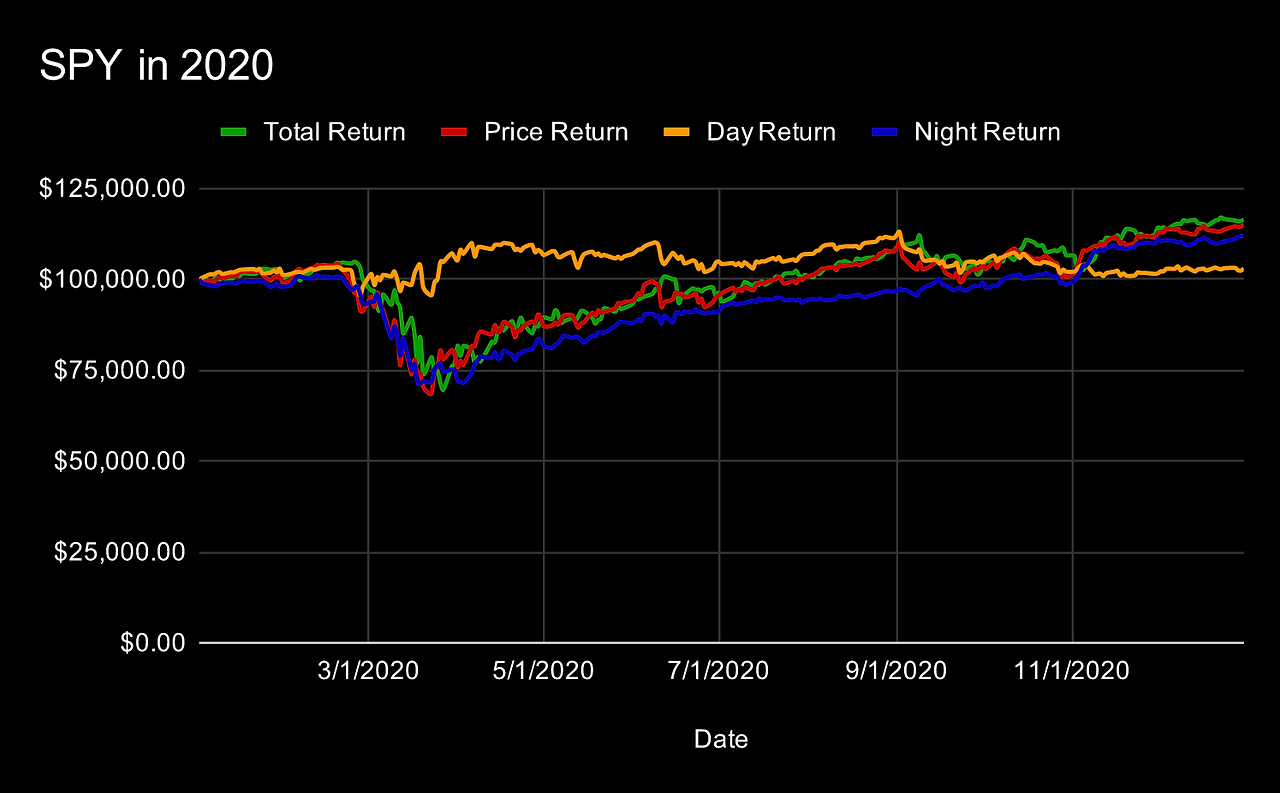Click the orange Day Return legend swatch

[x=676, y=133]
